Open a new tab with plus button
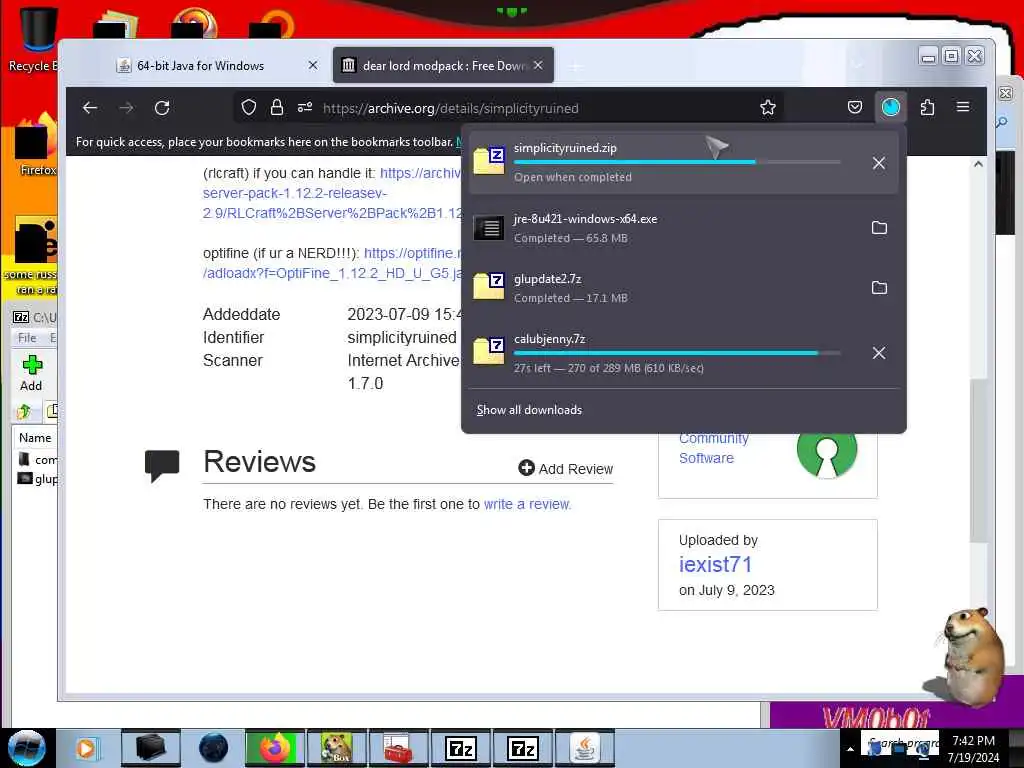 [575, 67]
